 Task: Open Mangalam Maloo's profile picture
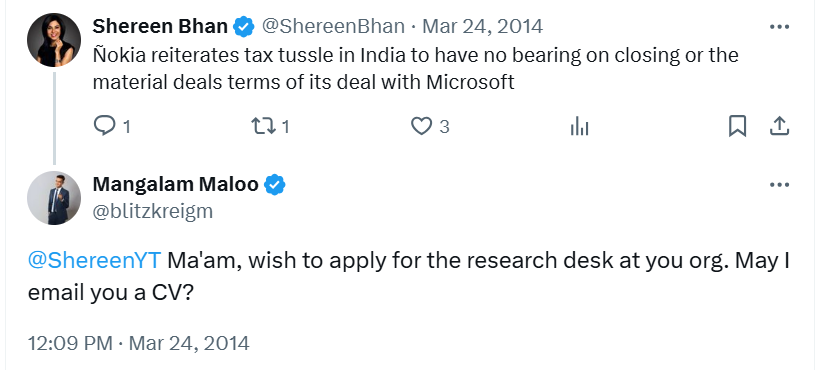click(x=54, y=198)
